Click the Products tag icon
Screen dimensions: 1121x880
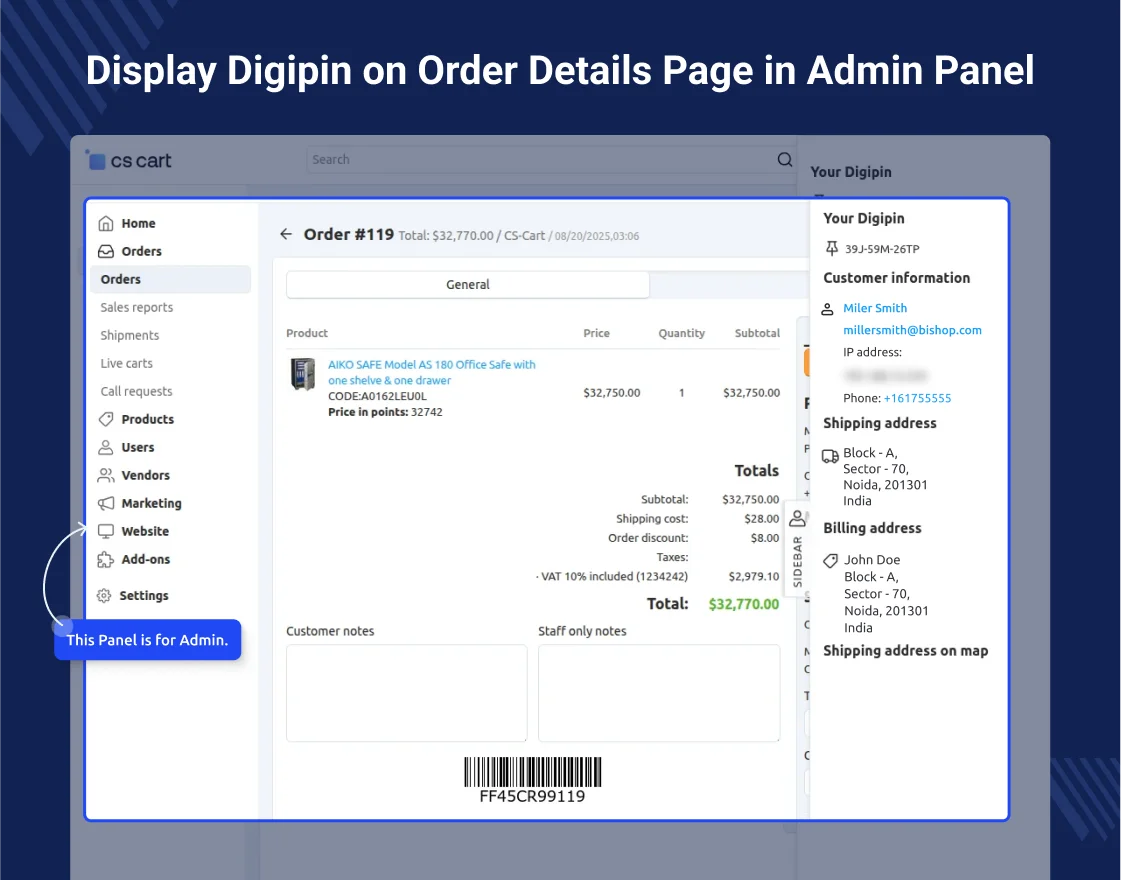point(106,419)
